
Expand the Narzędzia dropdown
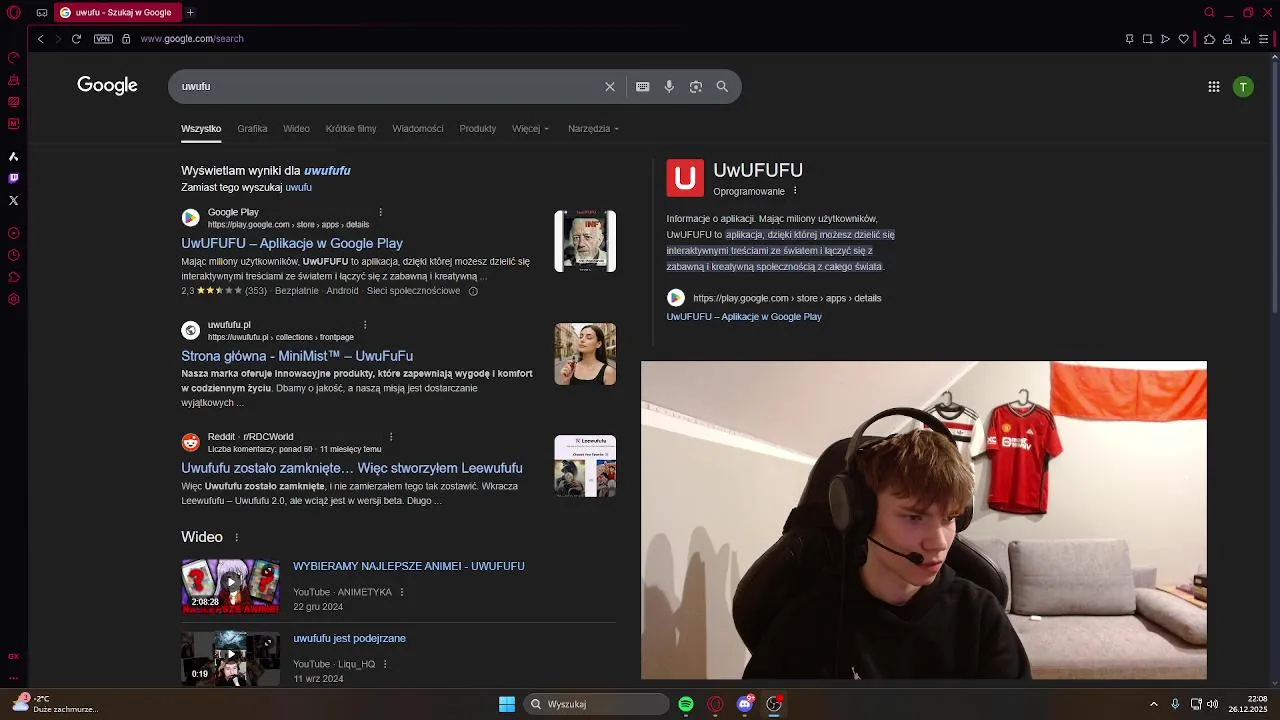point(593,129)
